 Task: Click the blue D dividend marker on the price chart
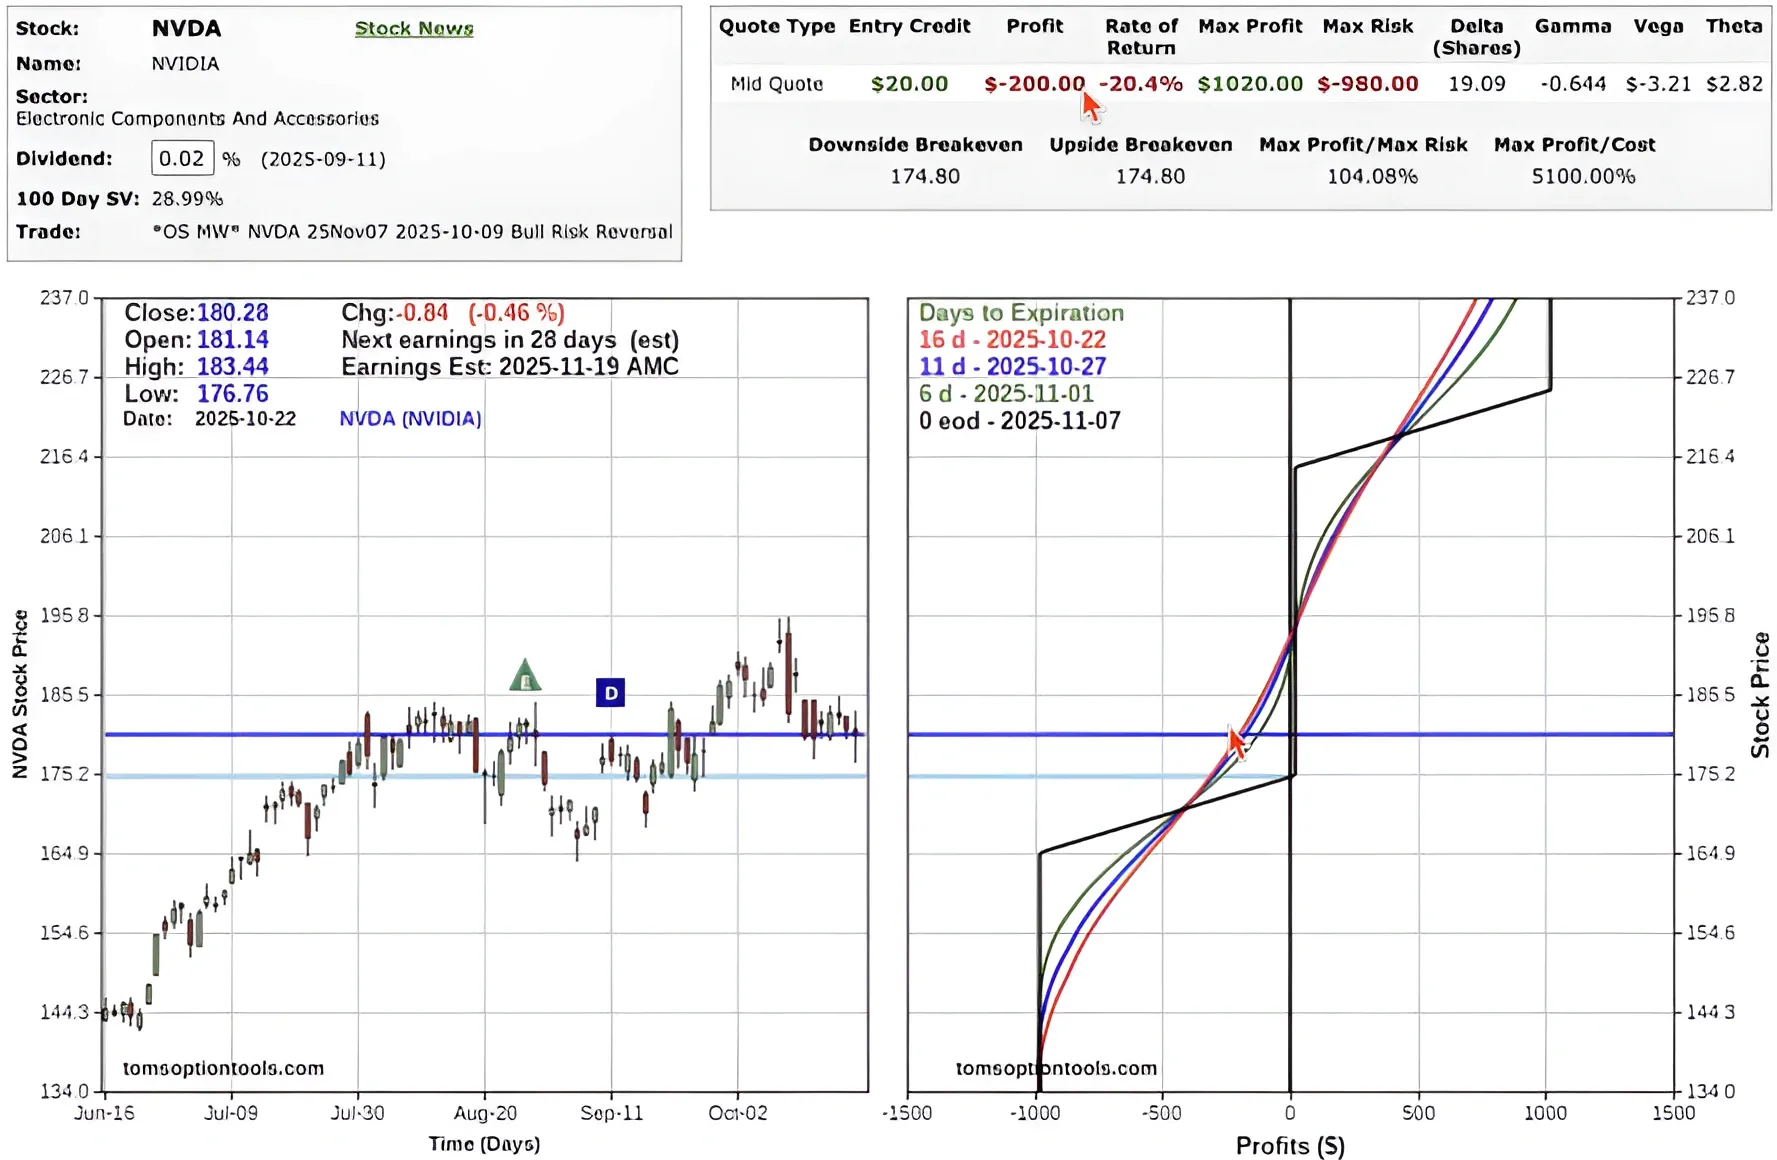[610, 693]
